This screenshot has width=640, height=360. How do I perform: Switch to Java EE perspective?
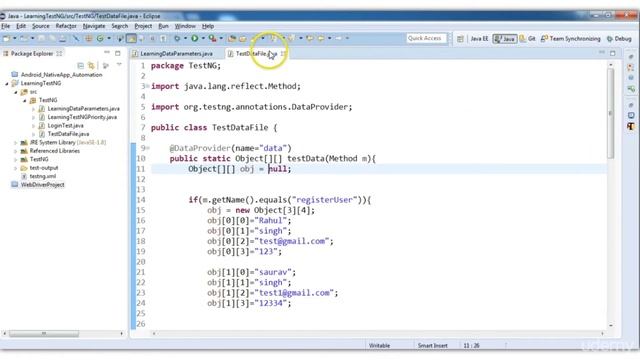pos(479,39)
